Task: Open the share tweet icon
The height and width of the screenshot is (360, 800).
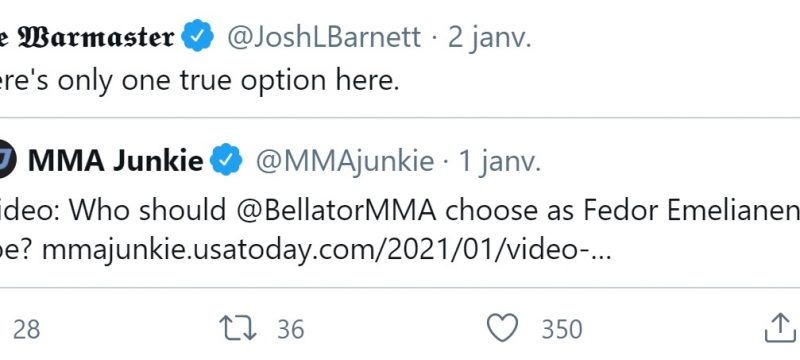Action: [x=780, y=328]
